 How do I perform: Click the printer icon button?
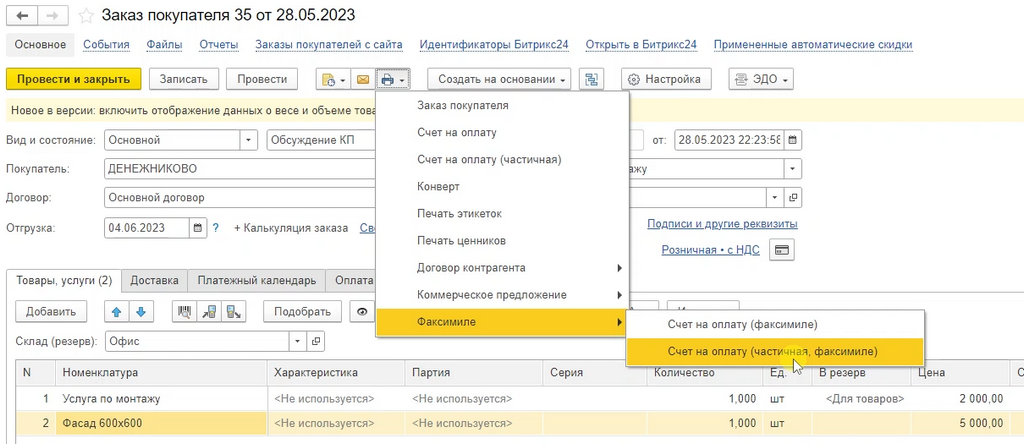[x=392, y=80]
